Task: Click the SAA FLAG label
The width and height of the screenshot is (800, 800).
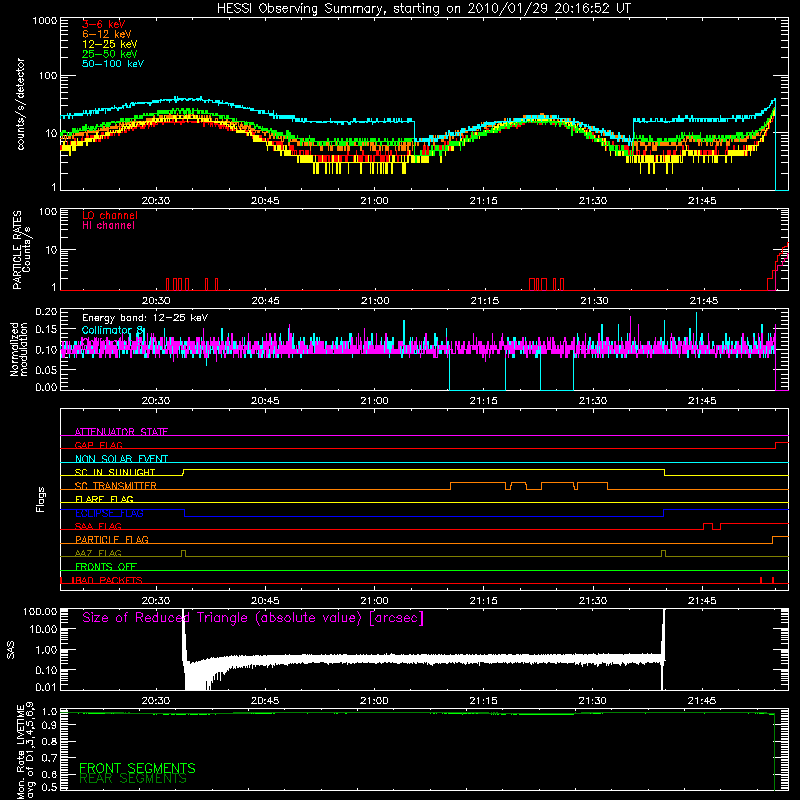Action: click(98, 526)
